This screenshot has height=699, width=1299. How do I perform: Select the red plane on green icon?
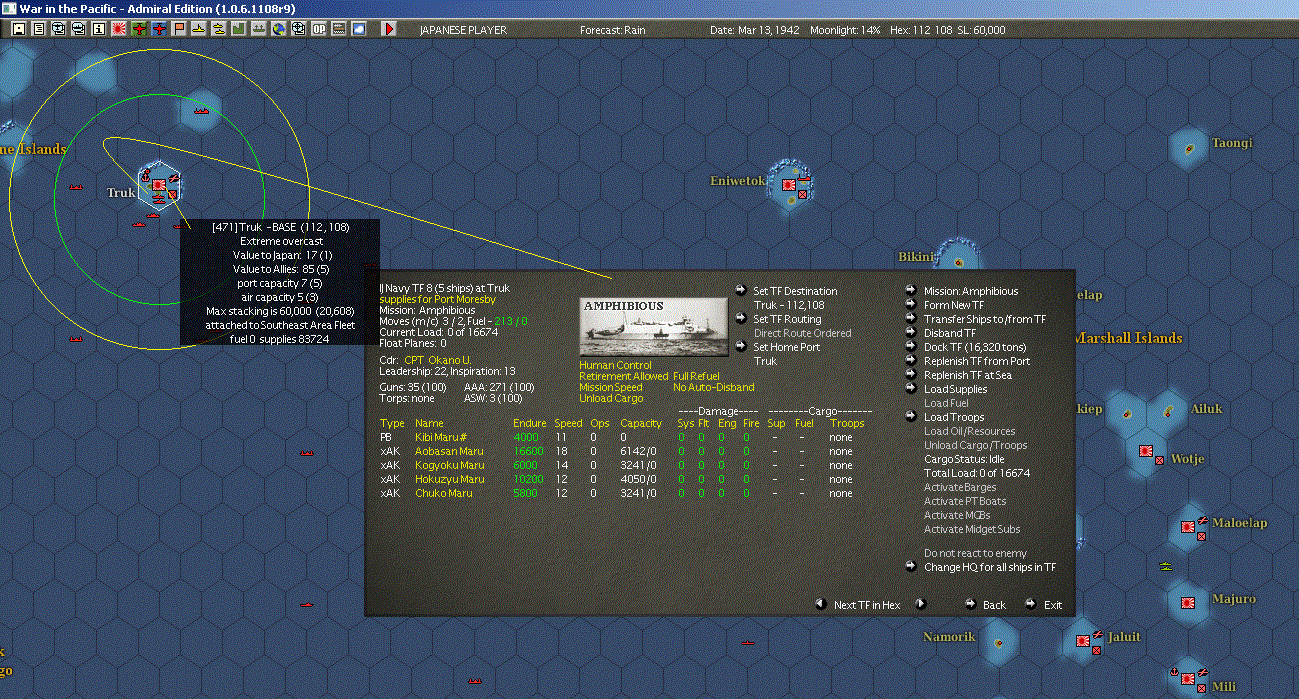point(139,29)
